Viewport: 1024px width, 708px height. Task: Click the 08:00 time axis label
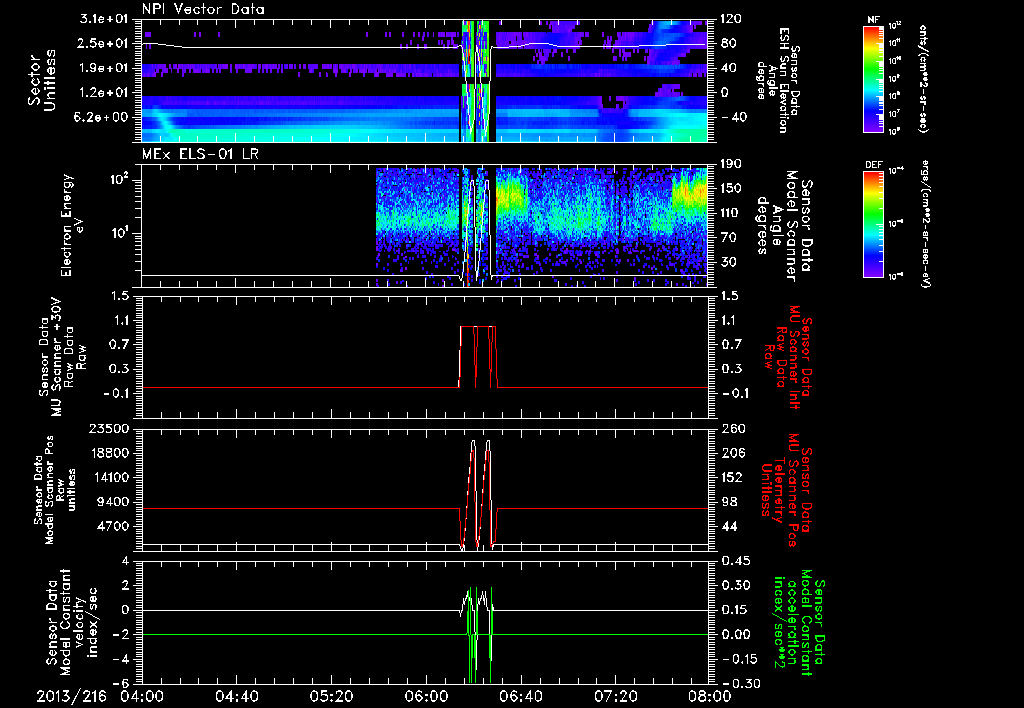click(x=708, y=695)
